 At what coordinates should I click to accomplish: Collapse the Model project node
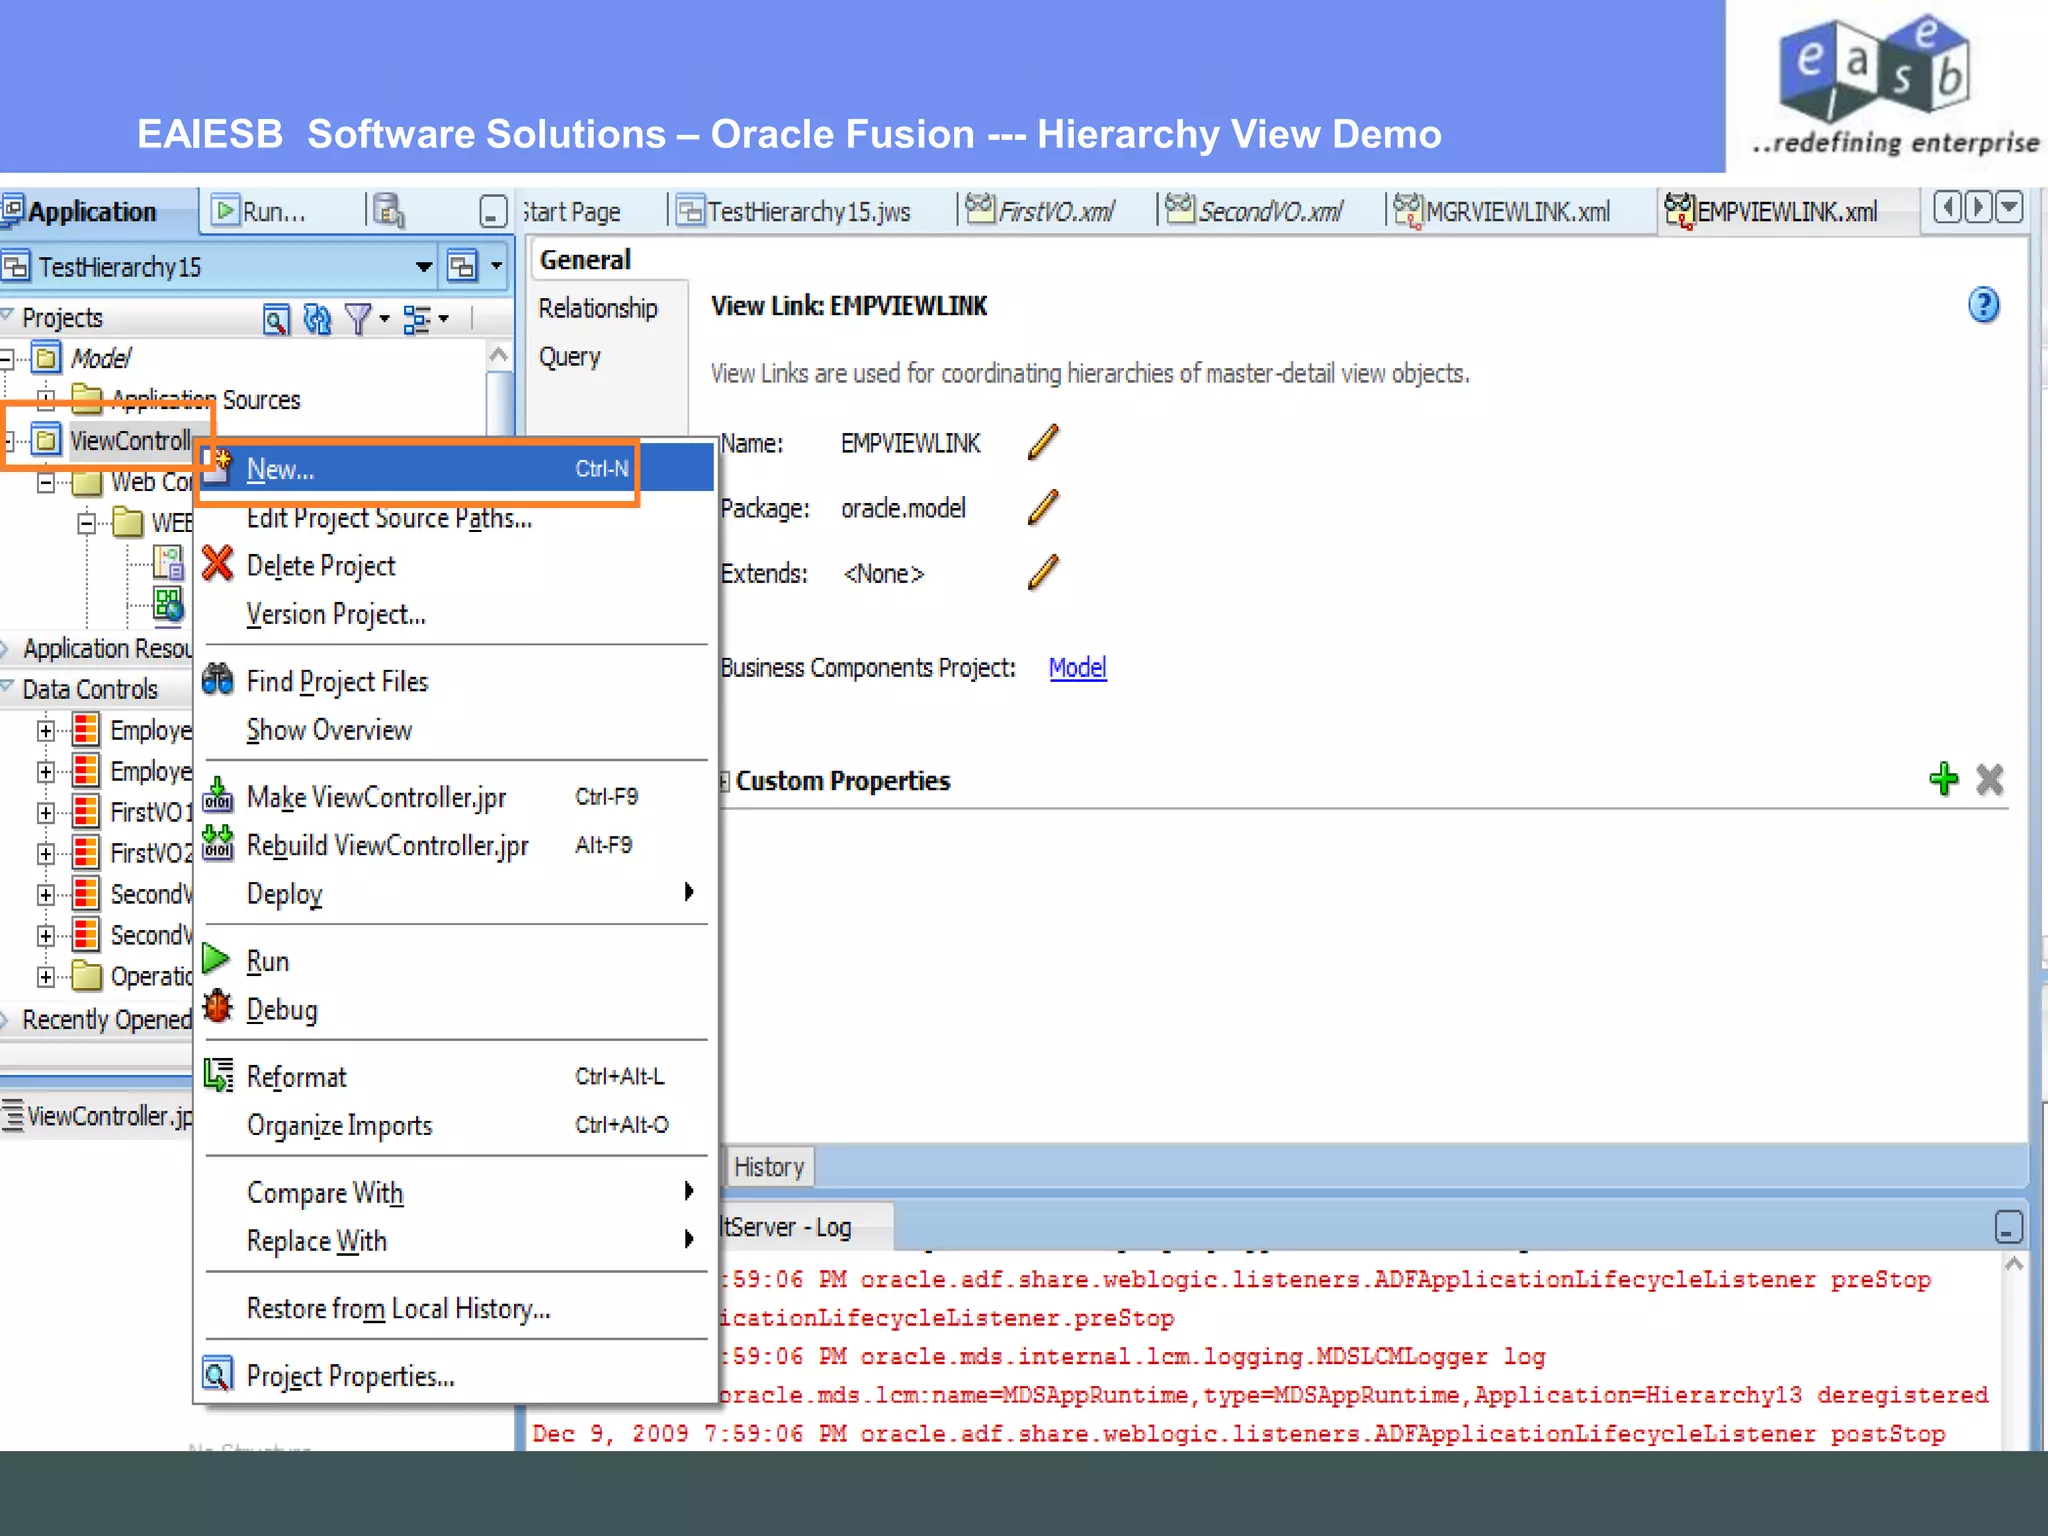(7, 358)
